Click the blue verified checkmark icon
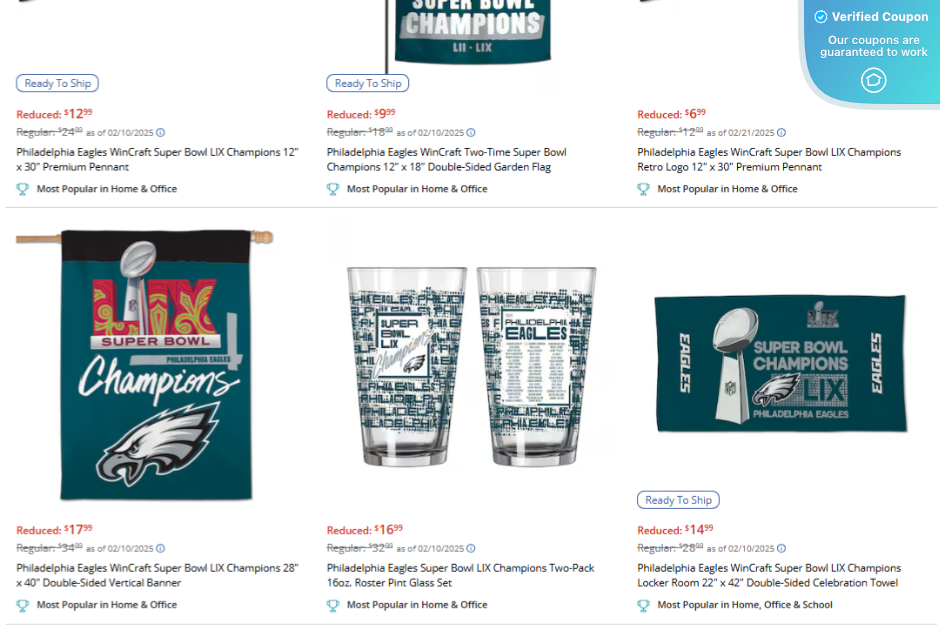Image resolution: width=940 pixels, height=630 pixels. pos(820,16)
